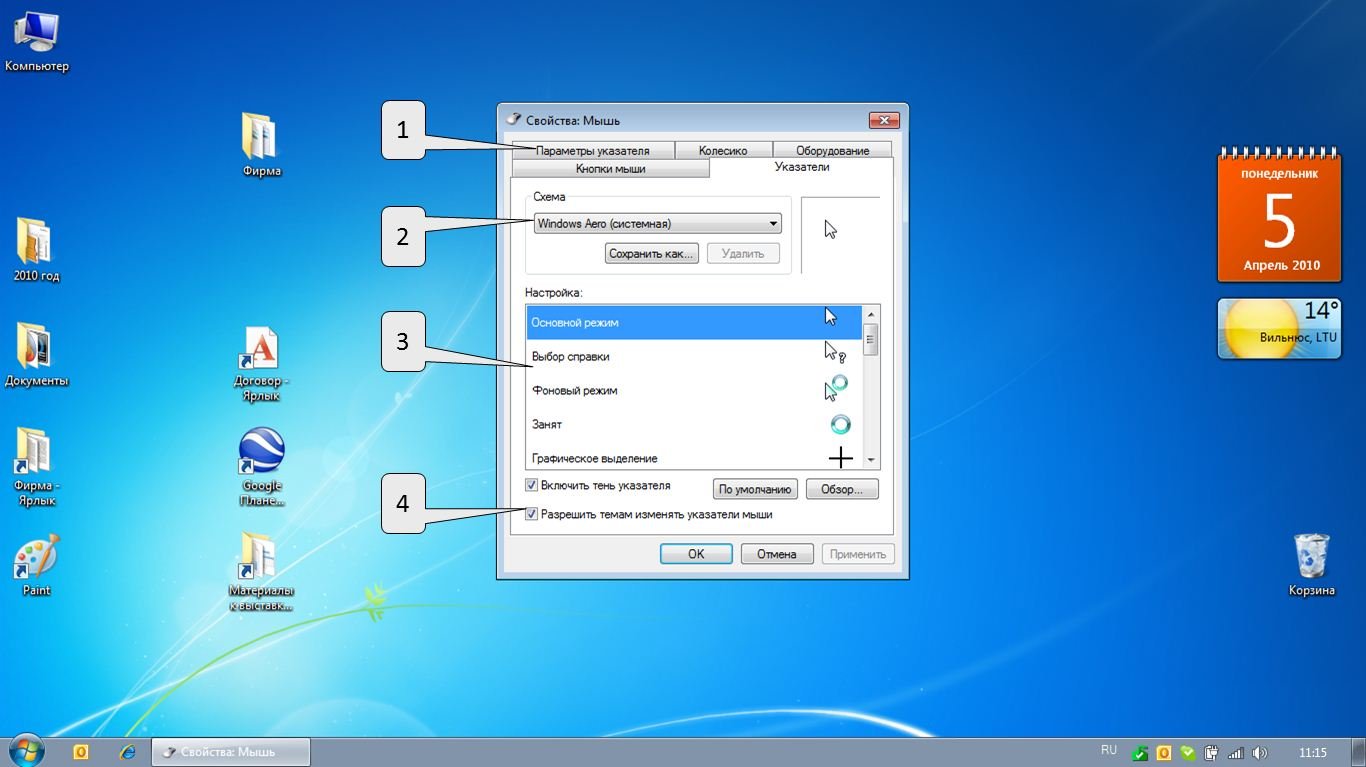Viewport: 1366px width, 767px height.
Task: Open the Колесико tab
Action: point(722,151)
